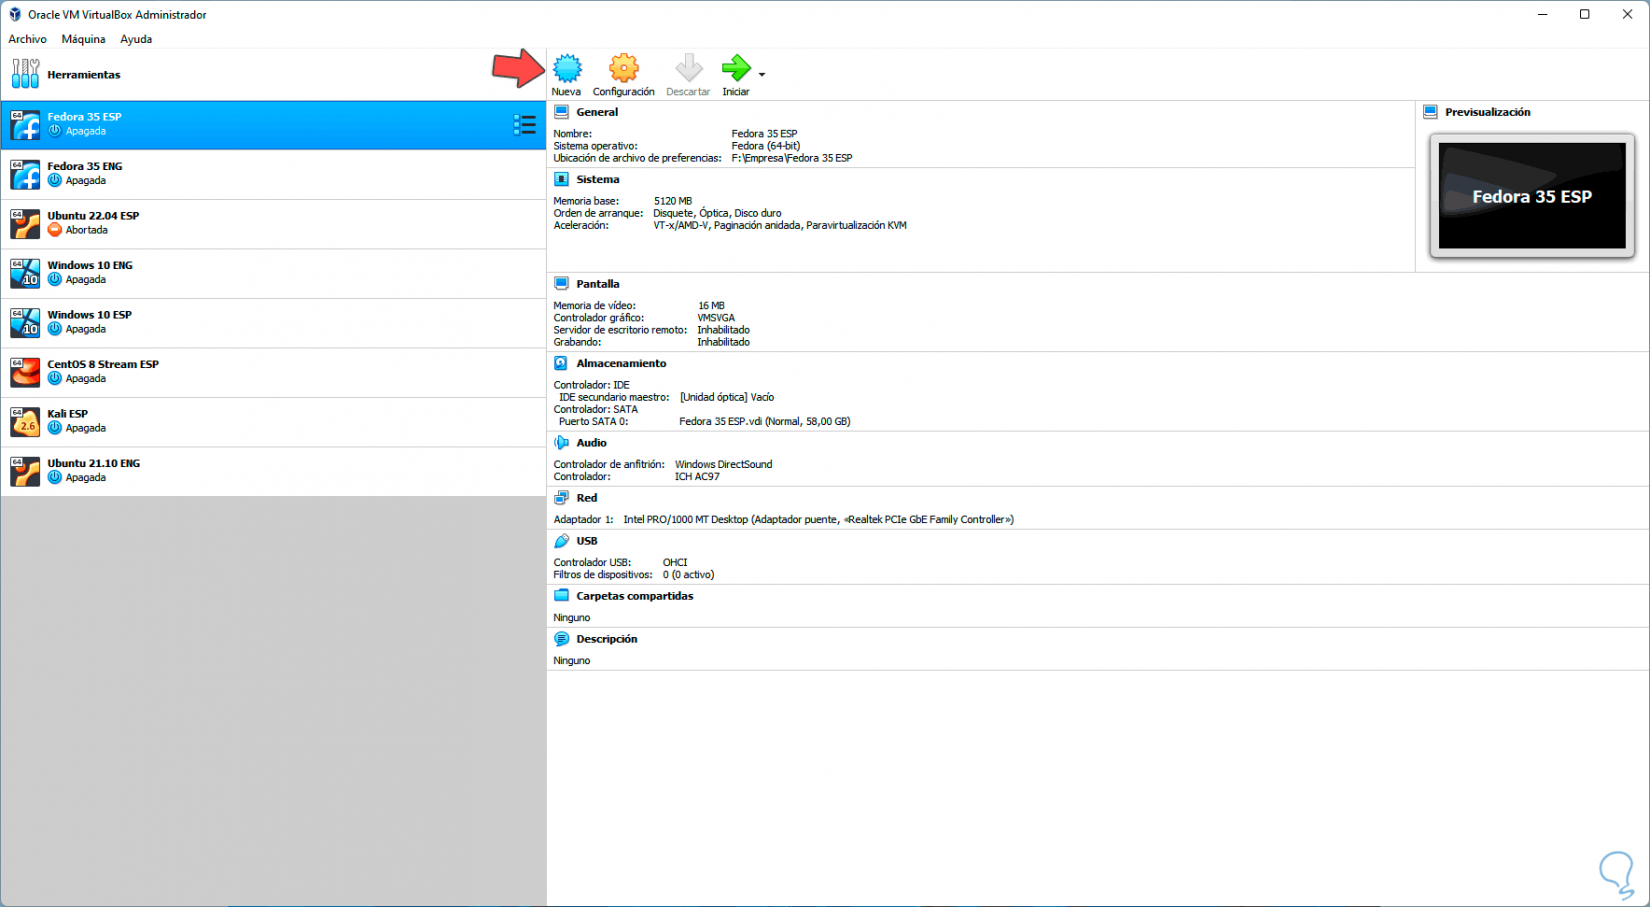Open the Red settings header link

pyautogui.click(x=587, y=498)
